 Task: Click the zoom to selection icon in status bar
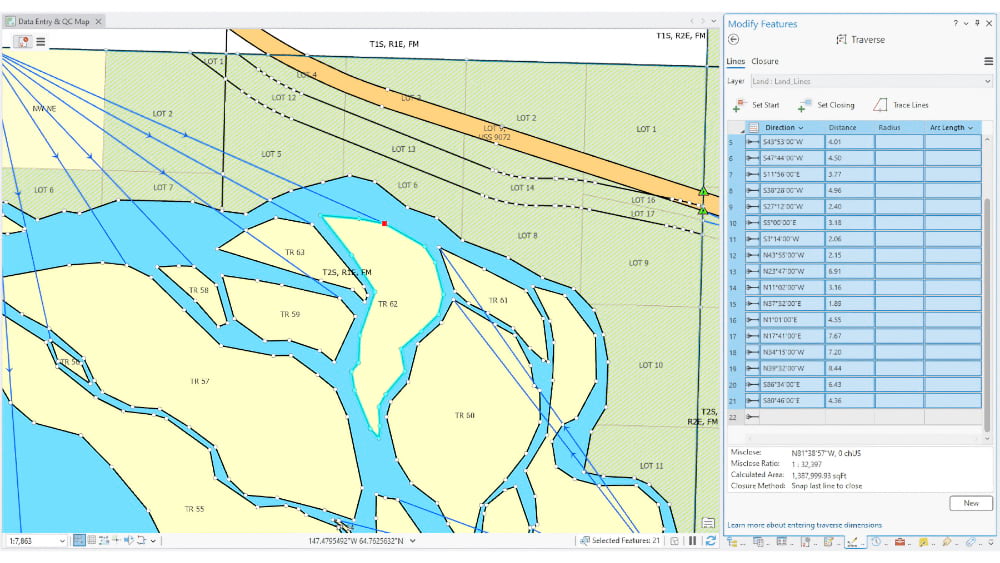point(674,541)
